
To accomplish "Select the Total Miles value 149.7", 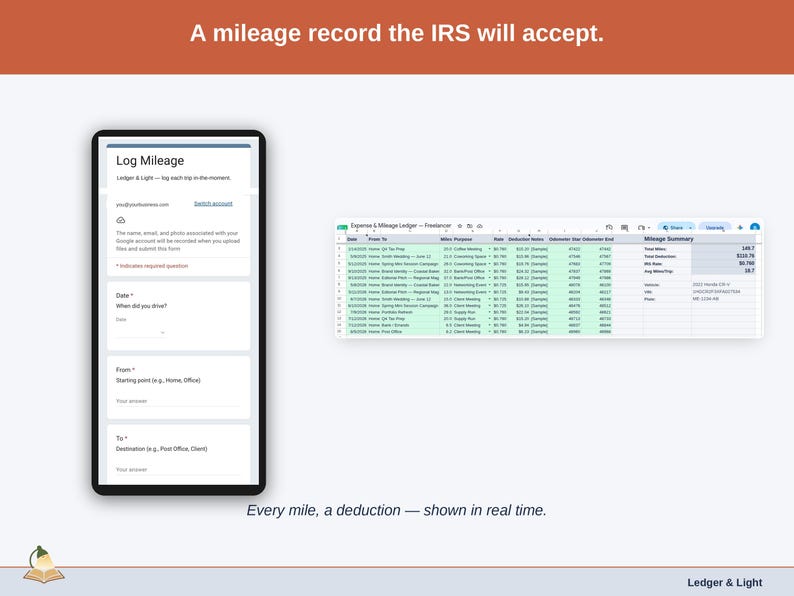I will [724, 249].
